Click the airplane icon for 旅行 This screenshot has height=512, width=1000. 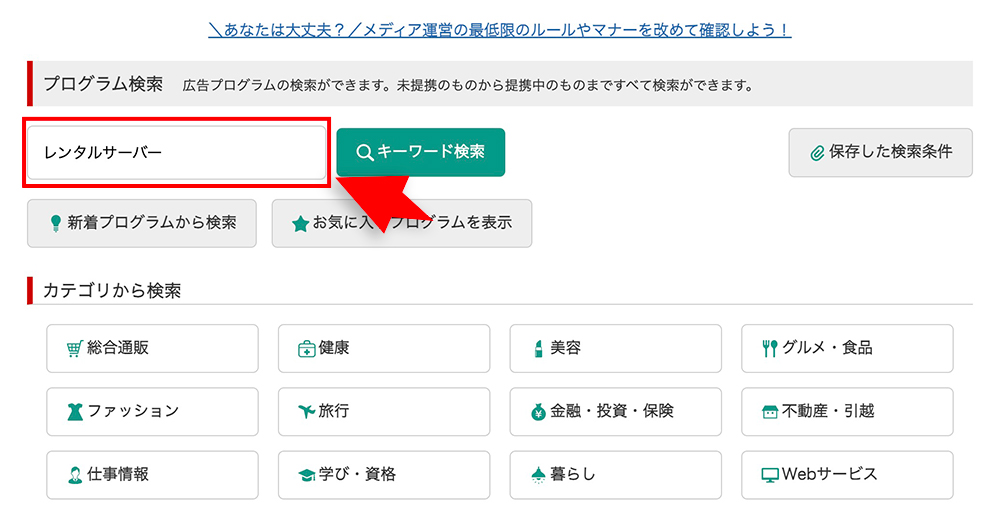[x=306, y=411]
